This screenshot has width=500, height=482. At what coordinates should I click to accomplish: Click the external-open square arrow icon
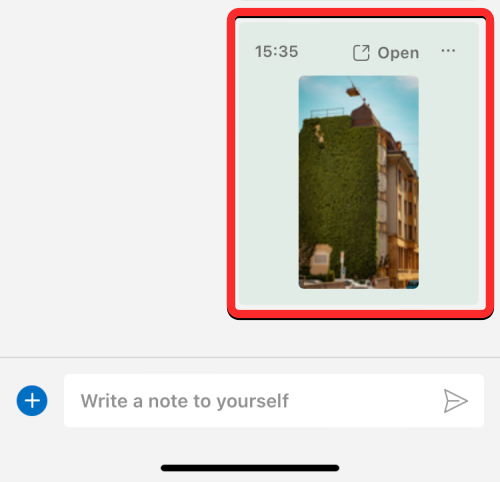coord(361,53)
